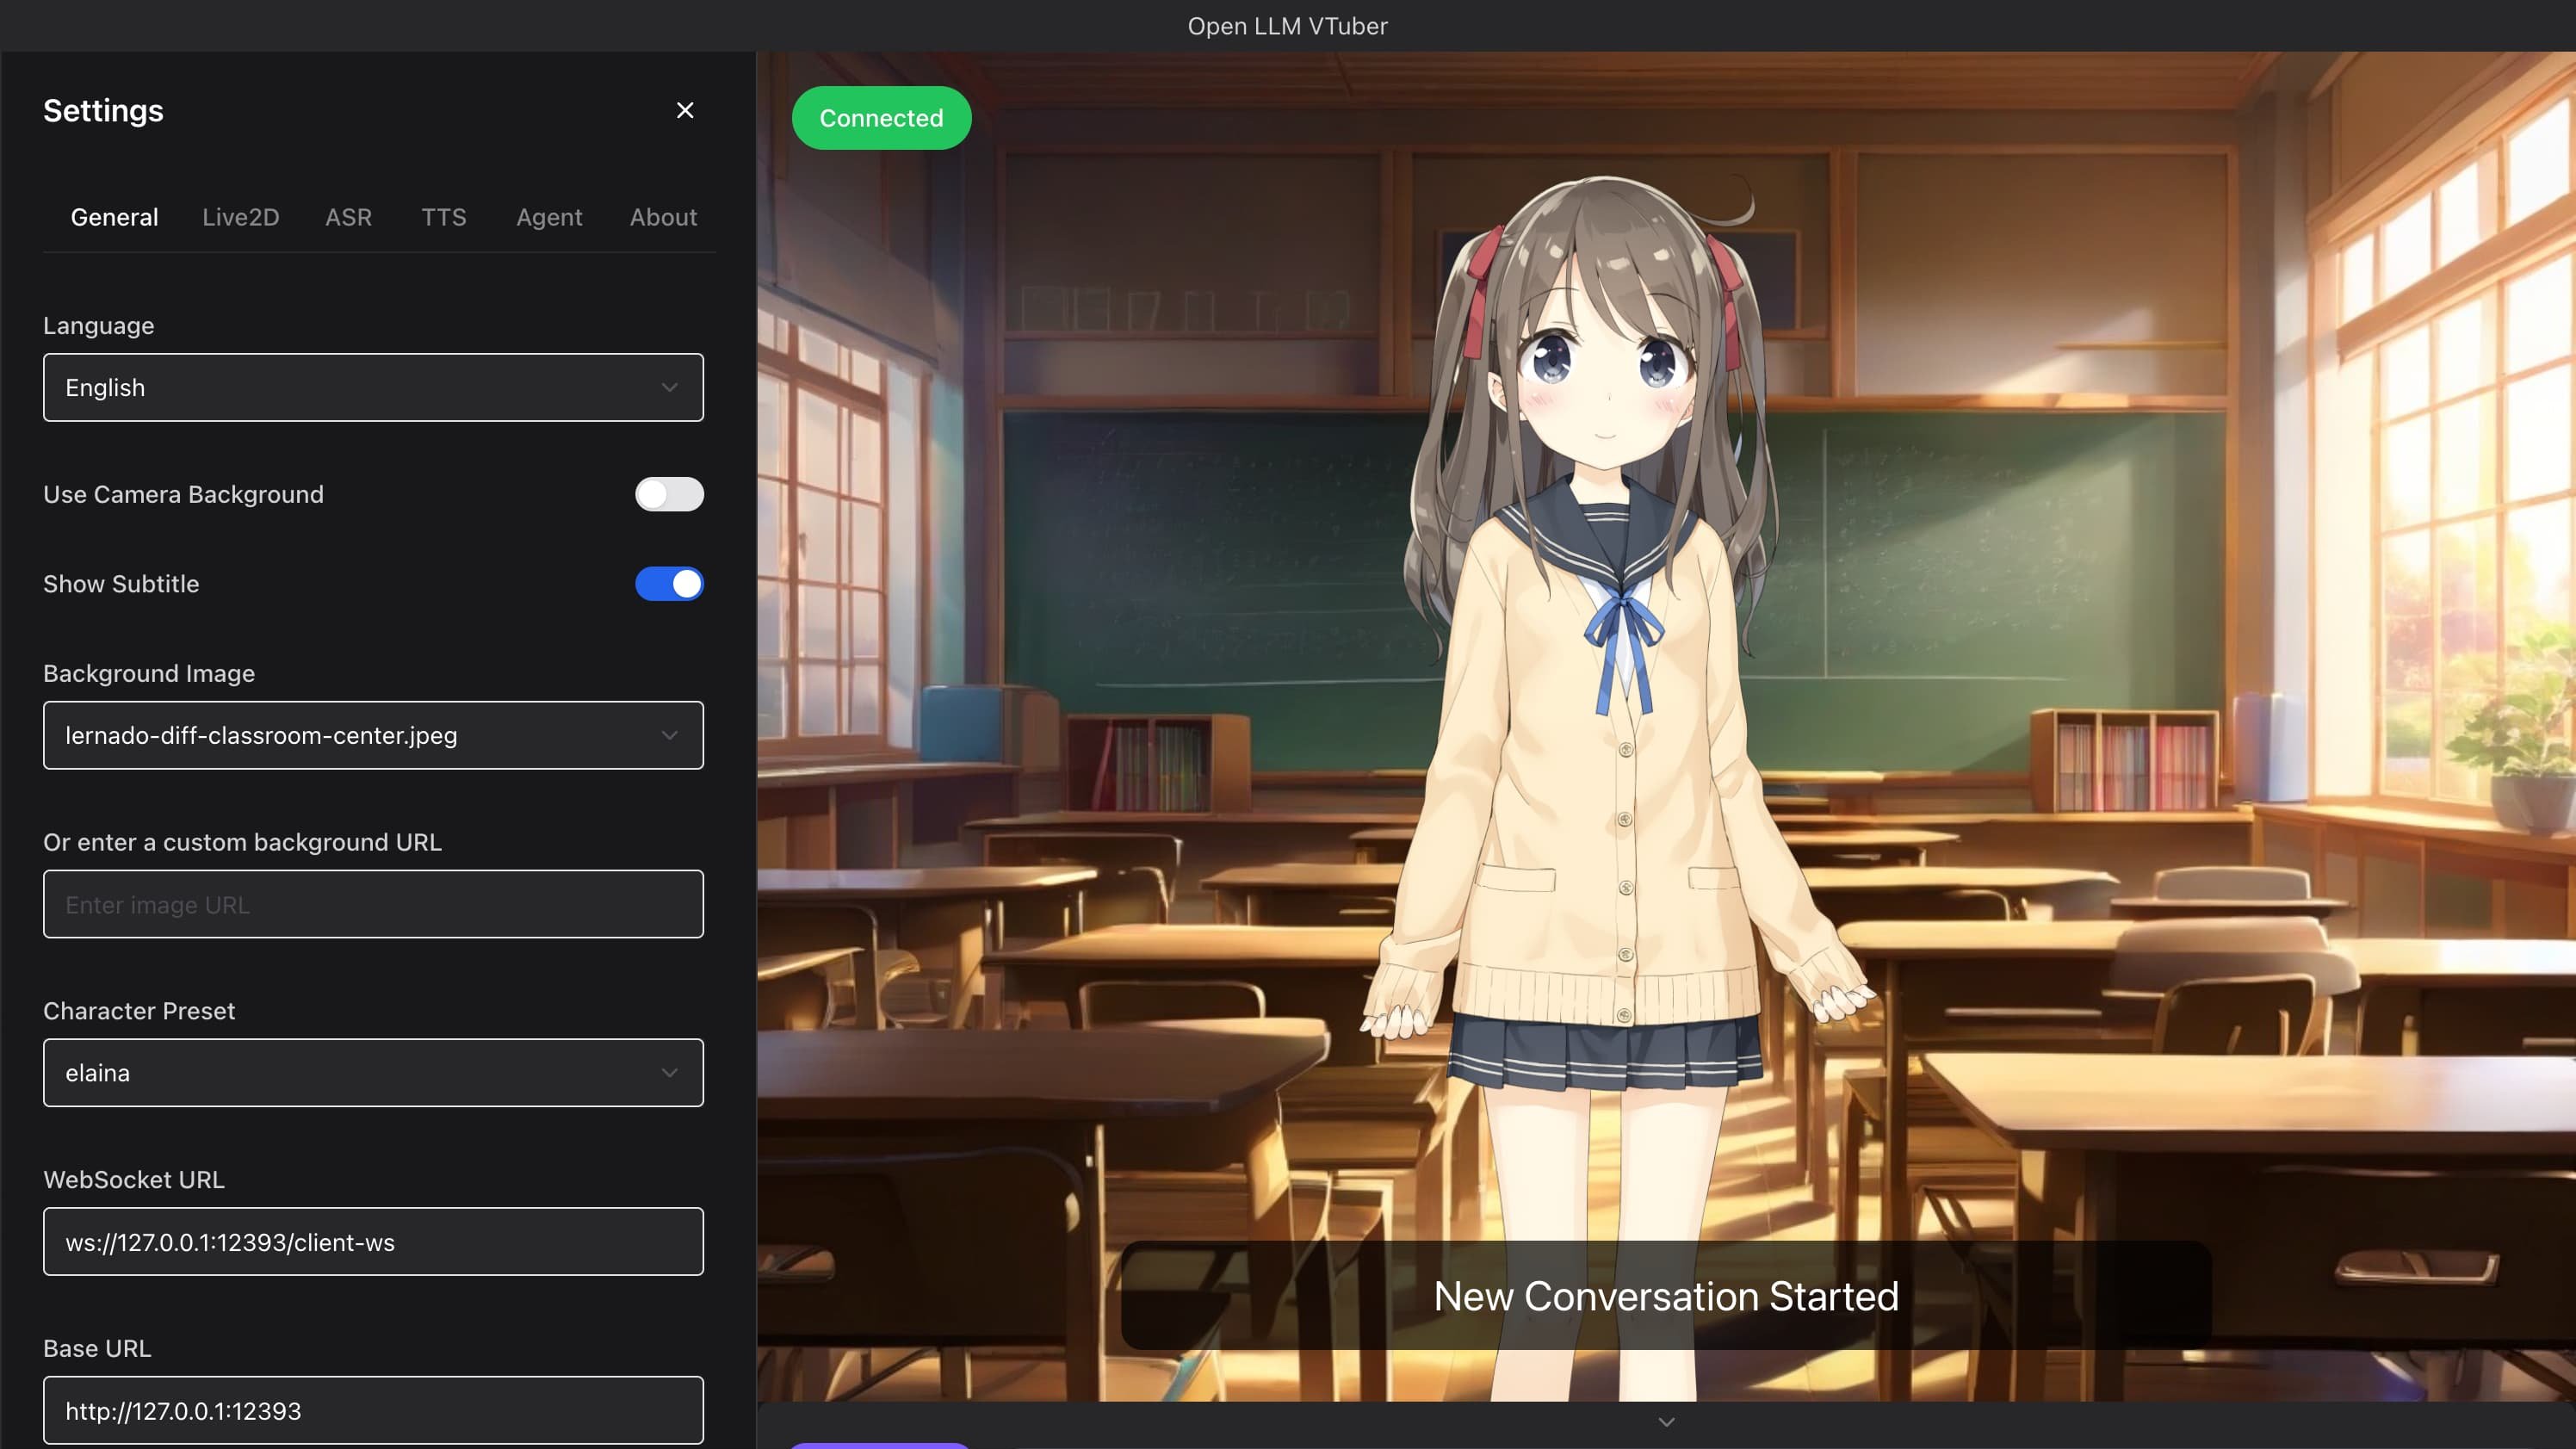Select the Agent tab
The width and height of the screenshot is (2576, 1449).
[549, 217]
